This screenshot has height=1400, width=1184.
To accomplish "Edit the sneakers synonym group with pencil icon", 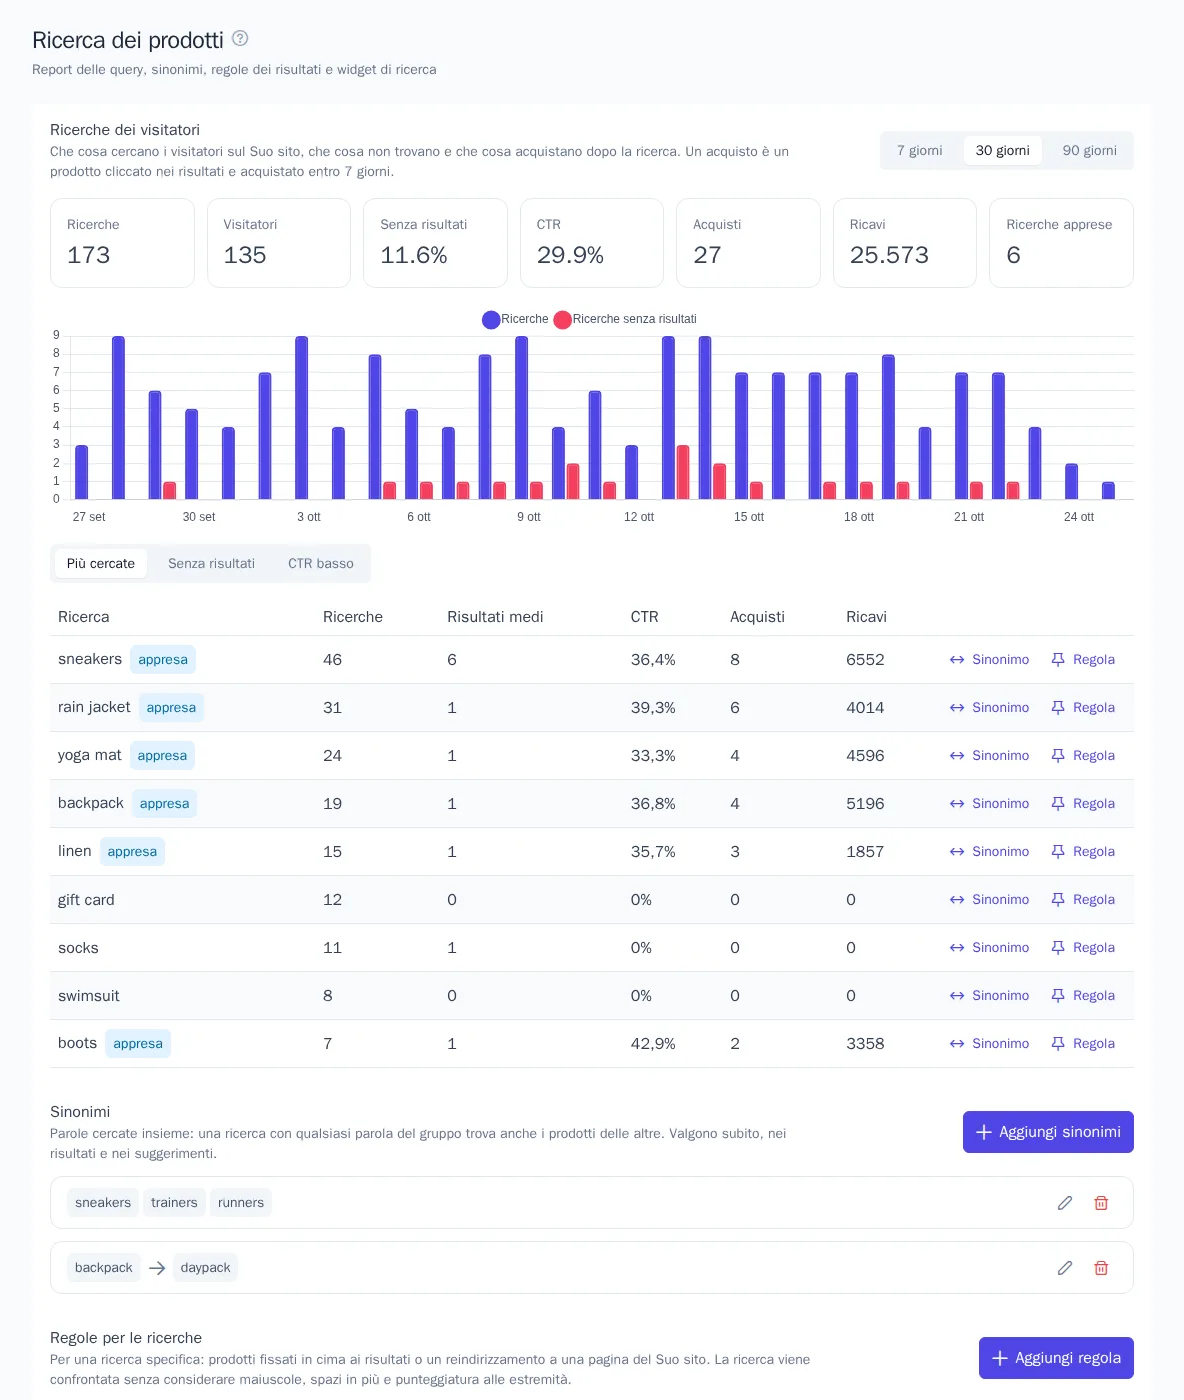I will [x=1065, y=1203].
